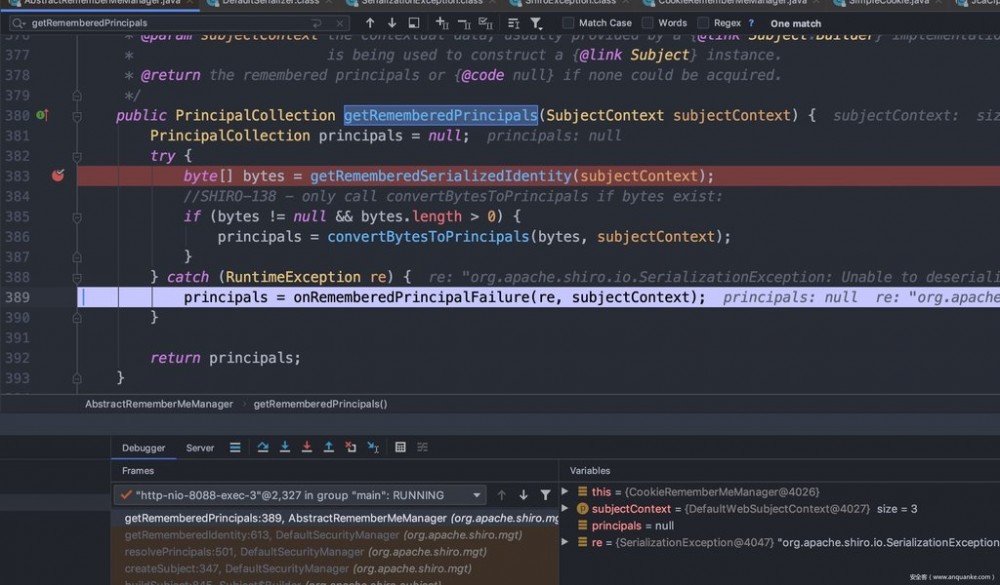Open the CookieRememberMeManager.java editor tab
Screen dimensions: 1000x585
point(729,3)
